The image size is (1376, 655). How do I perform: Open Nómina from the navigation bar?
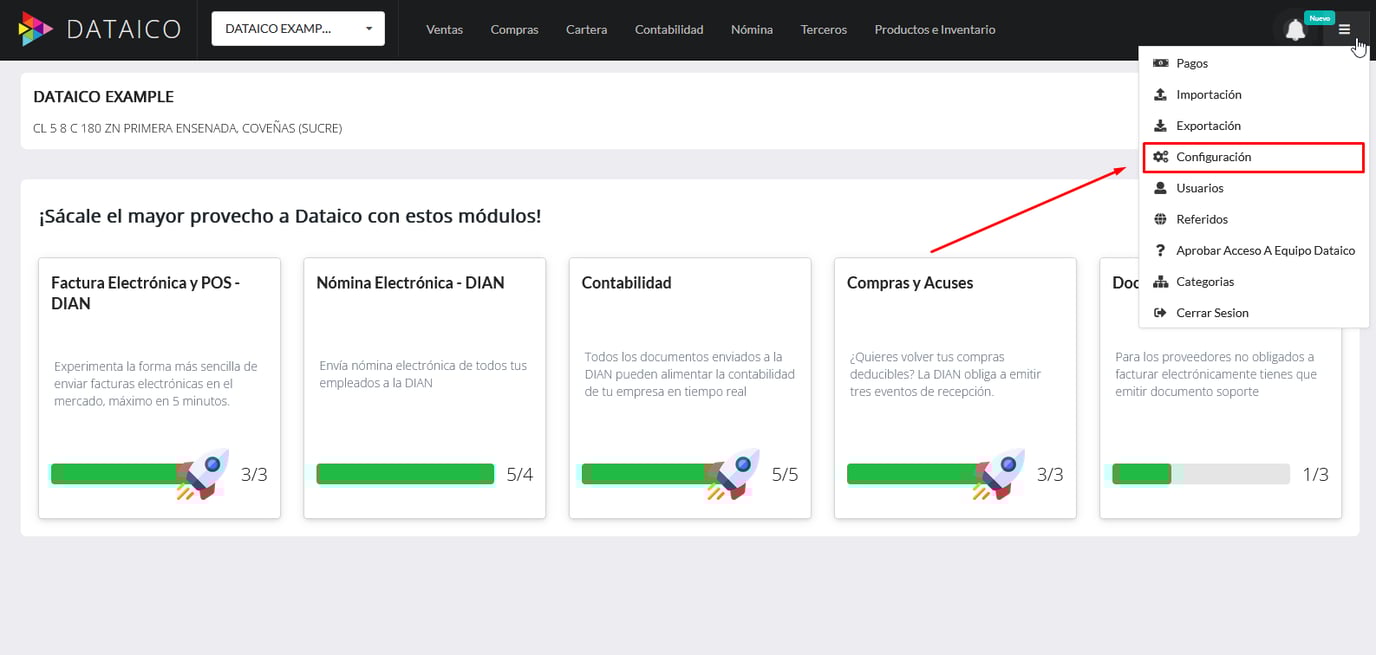point(751,29)
